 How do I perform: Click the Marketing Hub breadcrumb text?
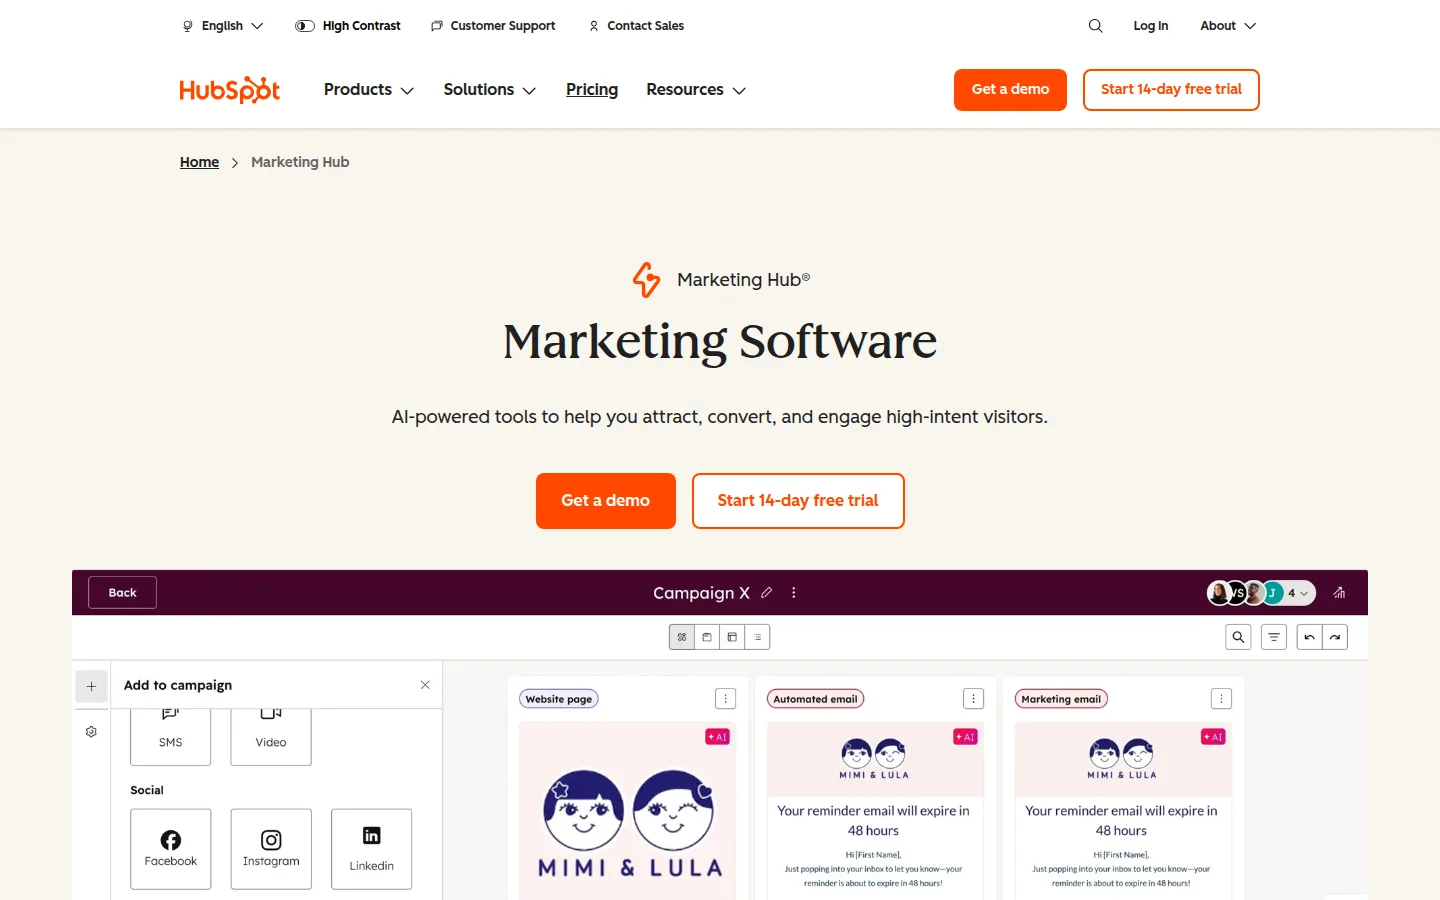300,162
